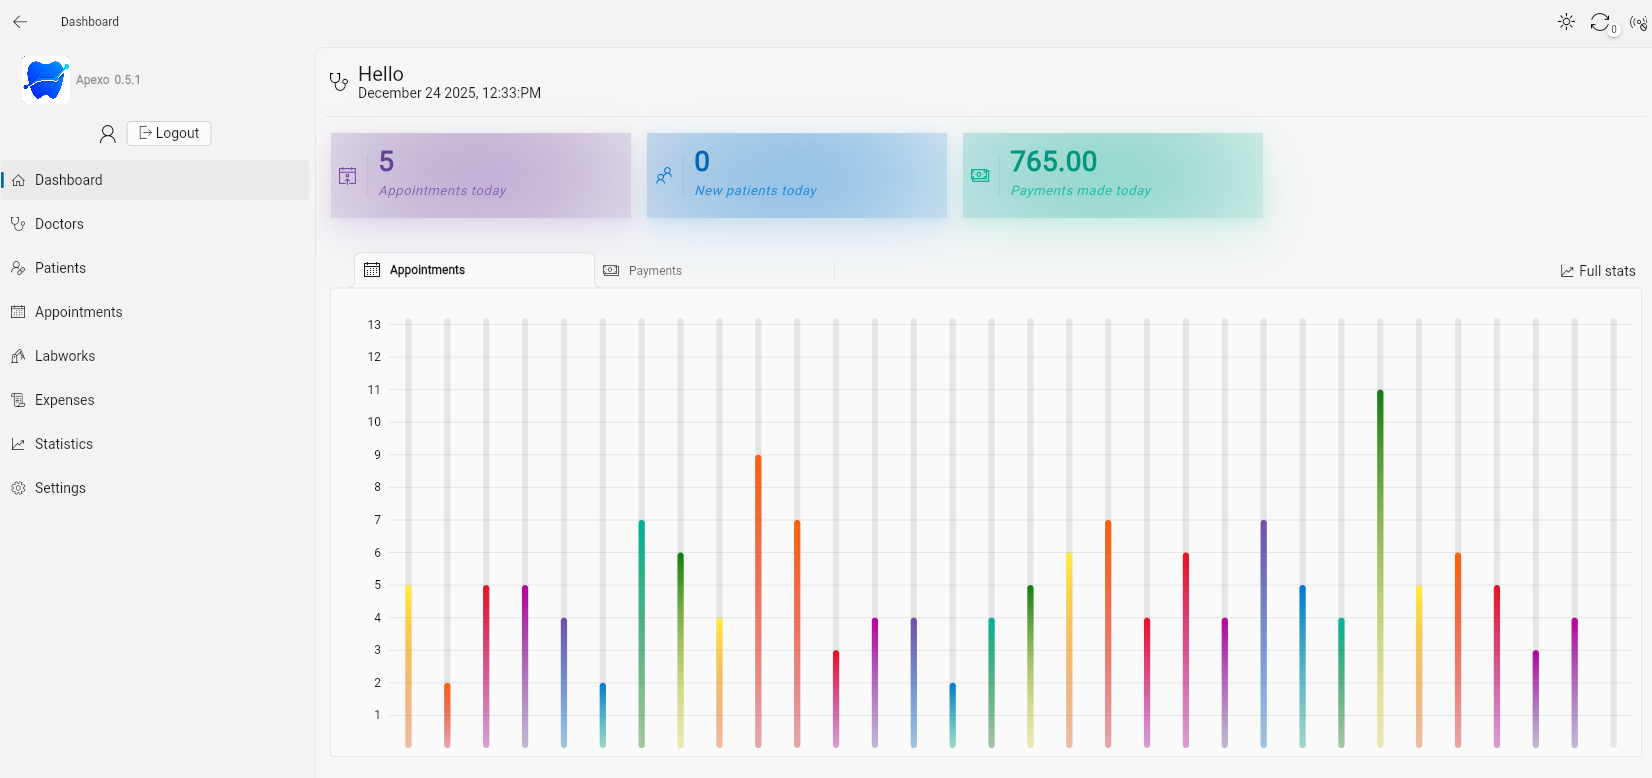Click the Dashboard title in top bar
The height and width of the screenshot is (778, 1652).
point(90,22)
